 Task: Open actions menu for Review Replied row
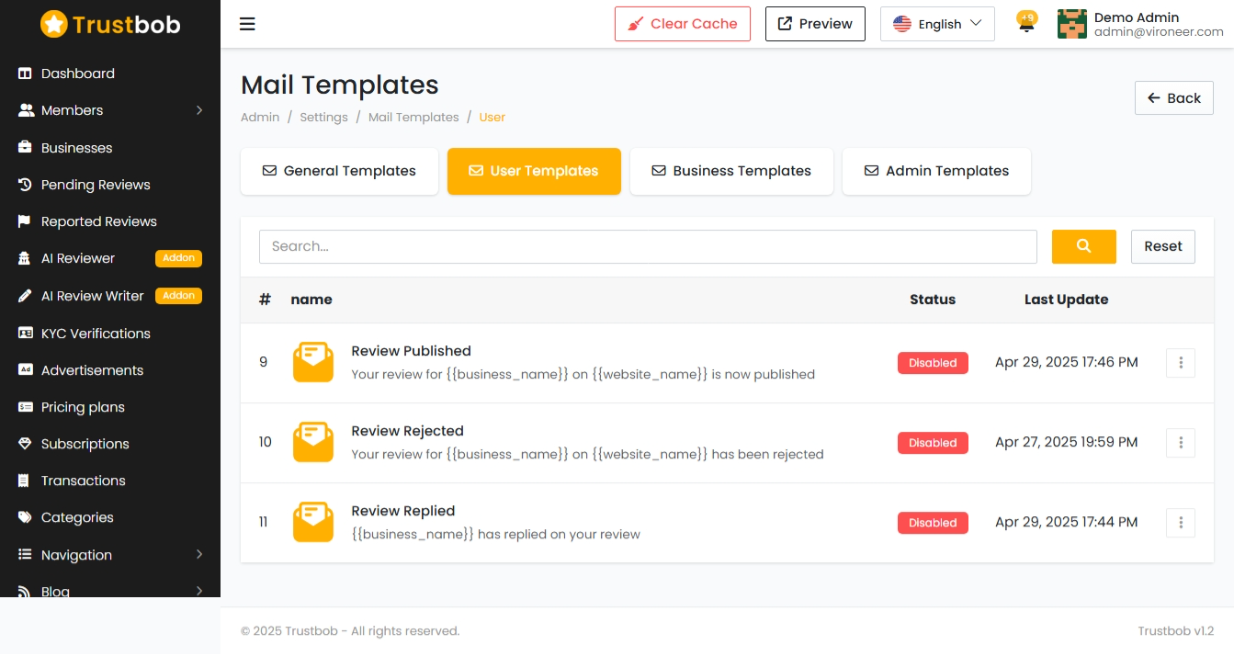[1180, 523]
